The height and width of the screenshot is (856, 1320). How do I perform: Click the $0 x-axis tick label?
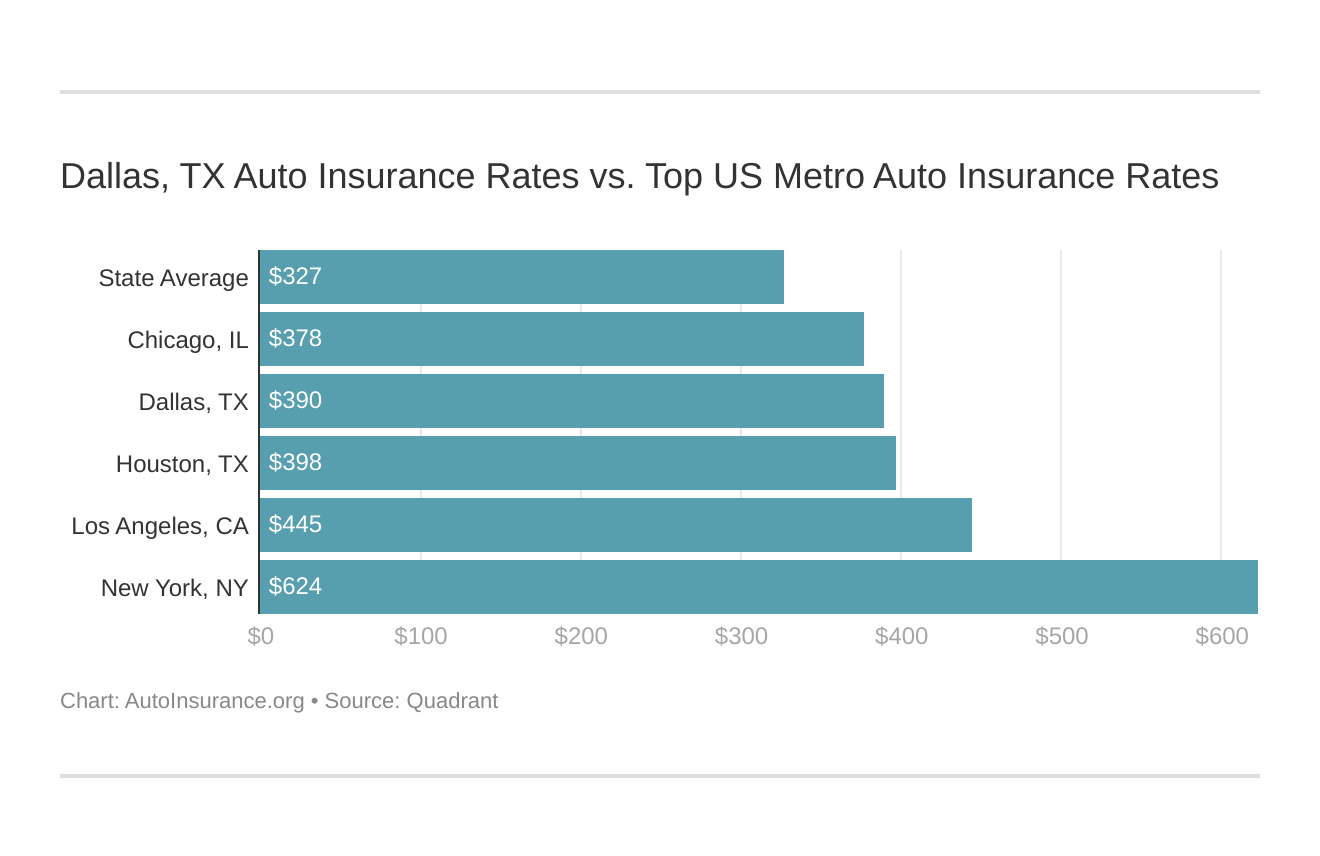(260, 636)
